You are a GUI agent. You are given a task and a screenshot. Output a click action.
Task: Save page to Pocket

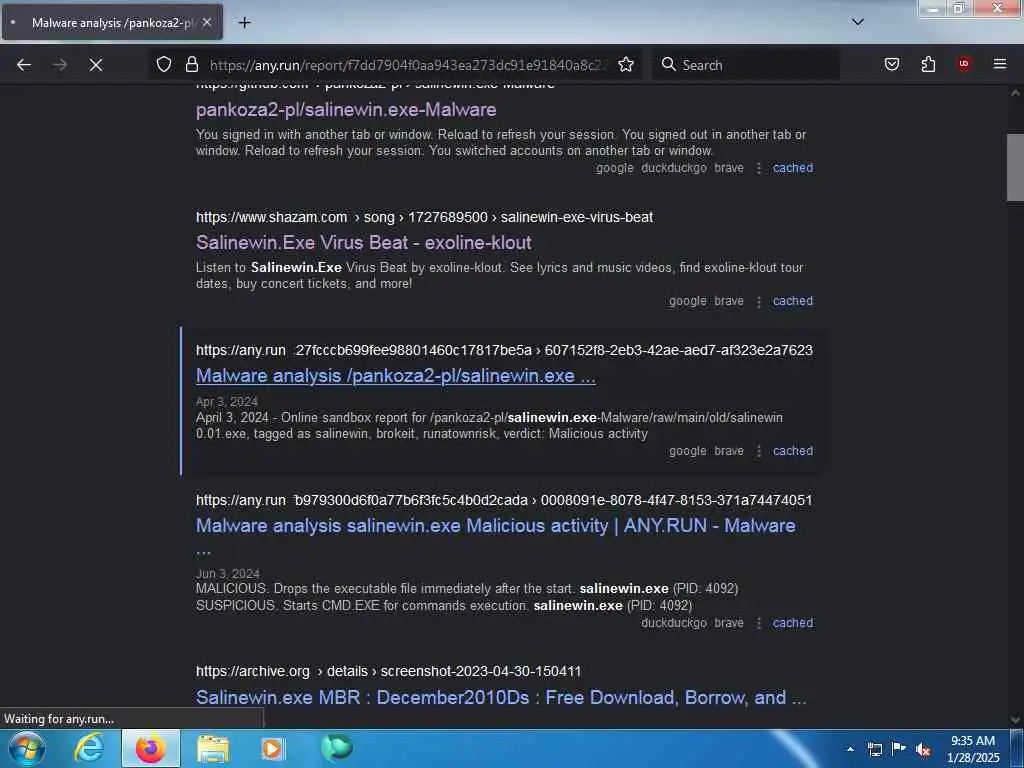(891, 64)
